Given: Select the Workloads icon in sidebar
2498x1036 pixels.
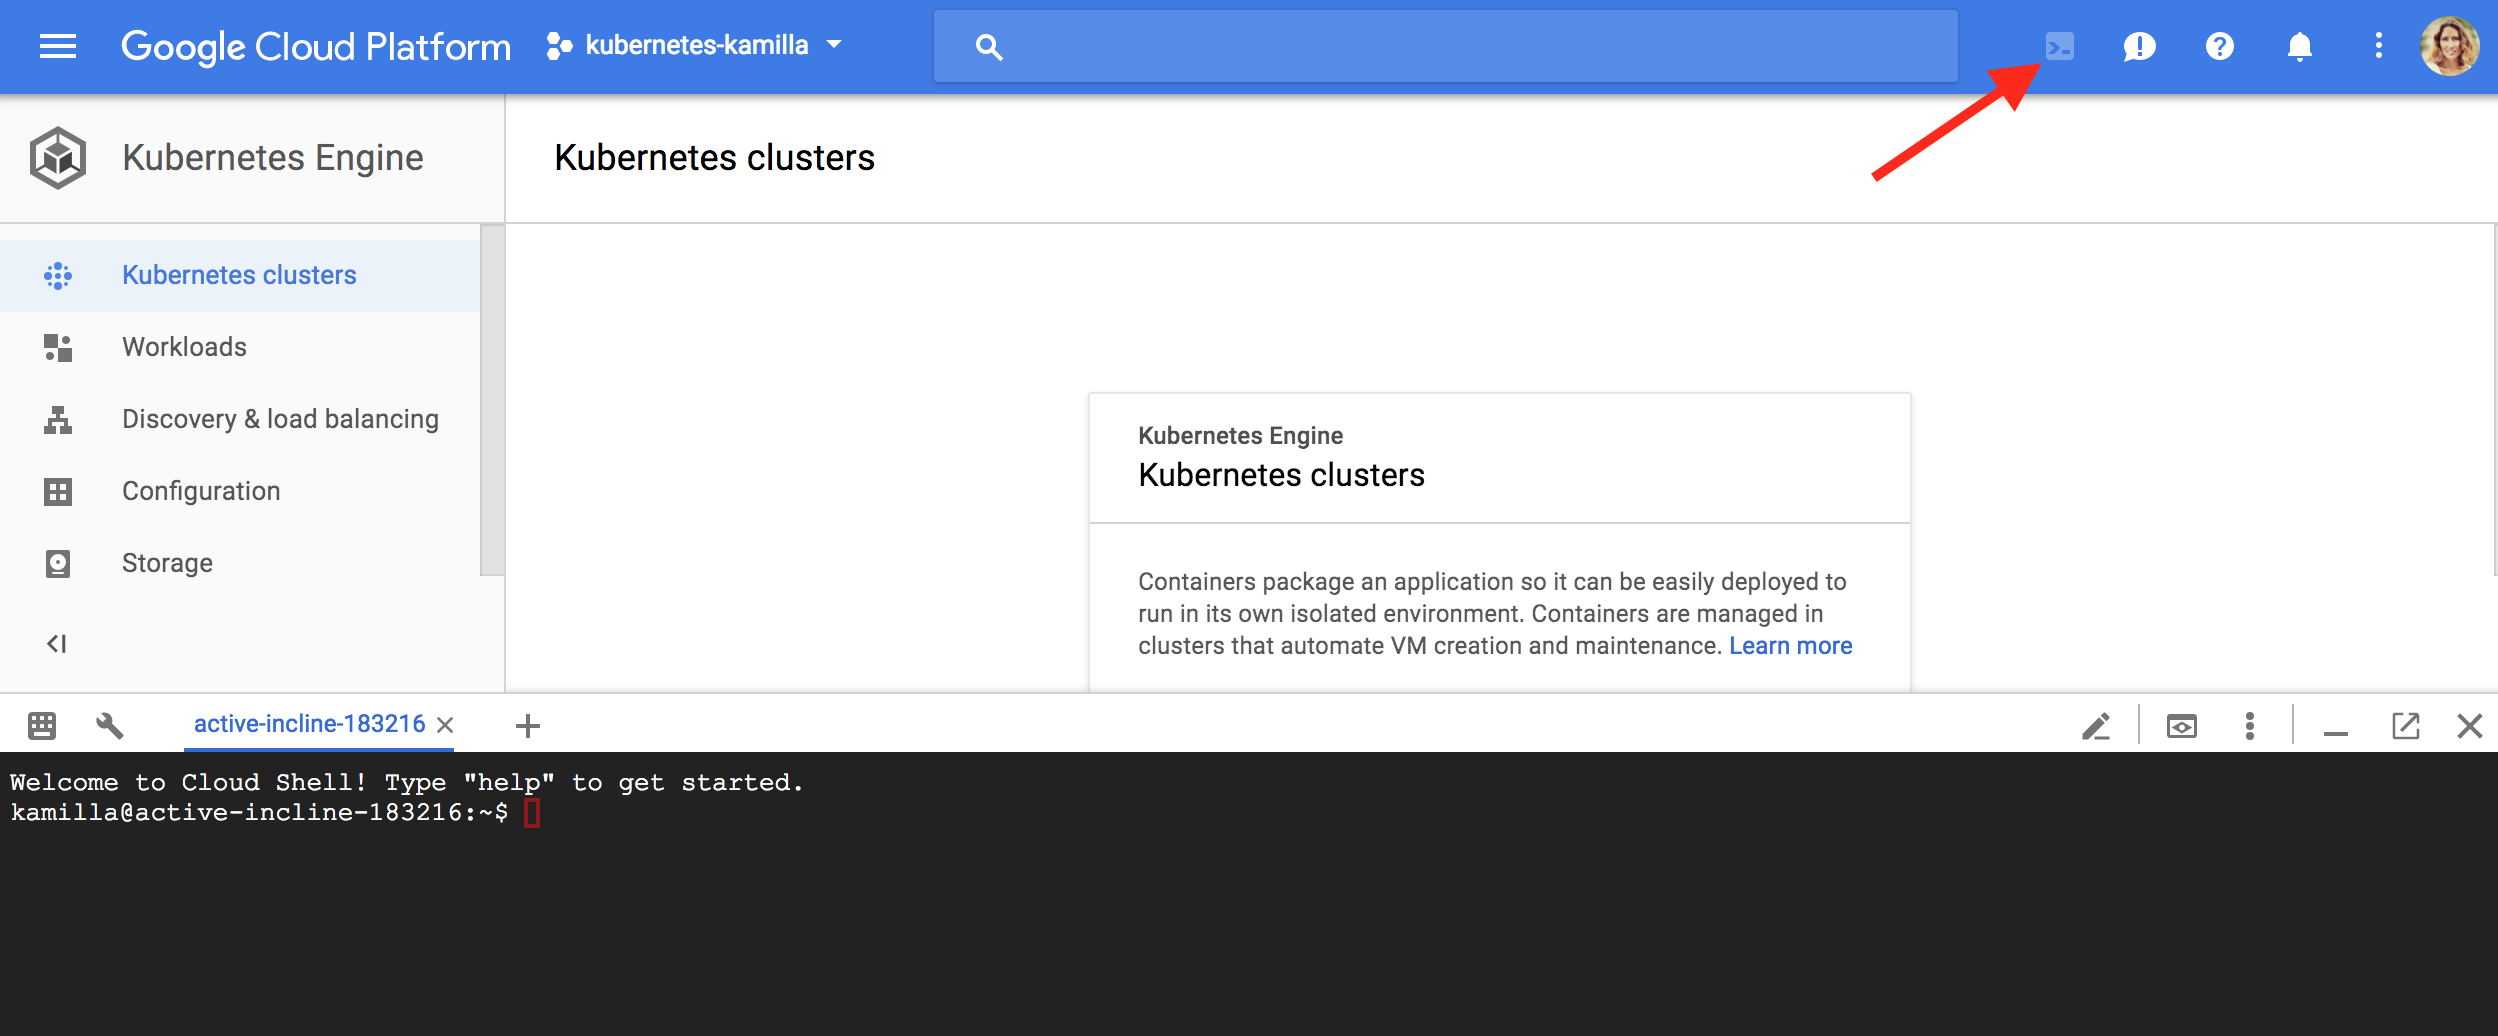Looking at the screenshot, I should 58,347.
